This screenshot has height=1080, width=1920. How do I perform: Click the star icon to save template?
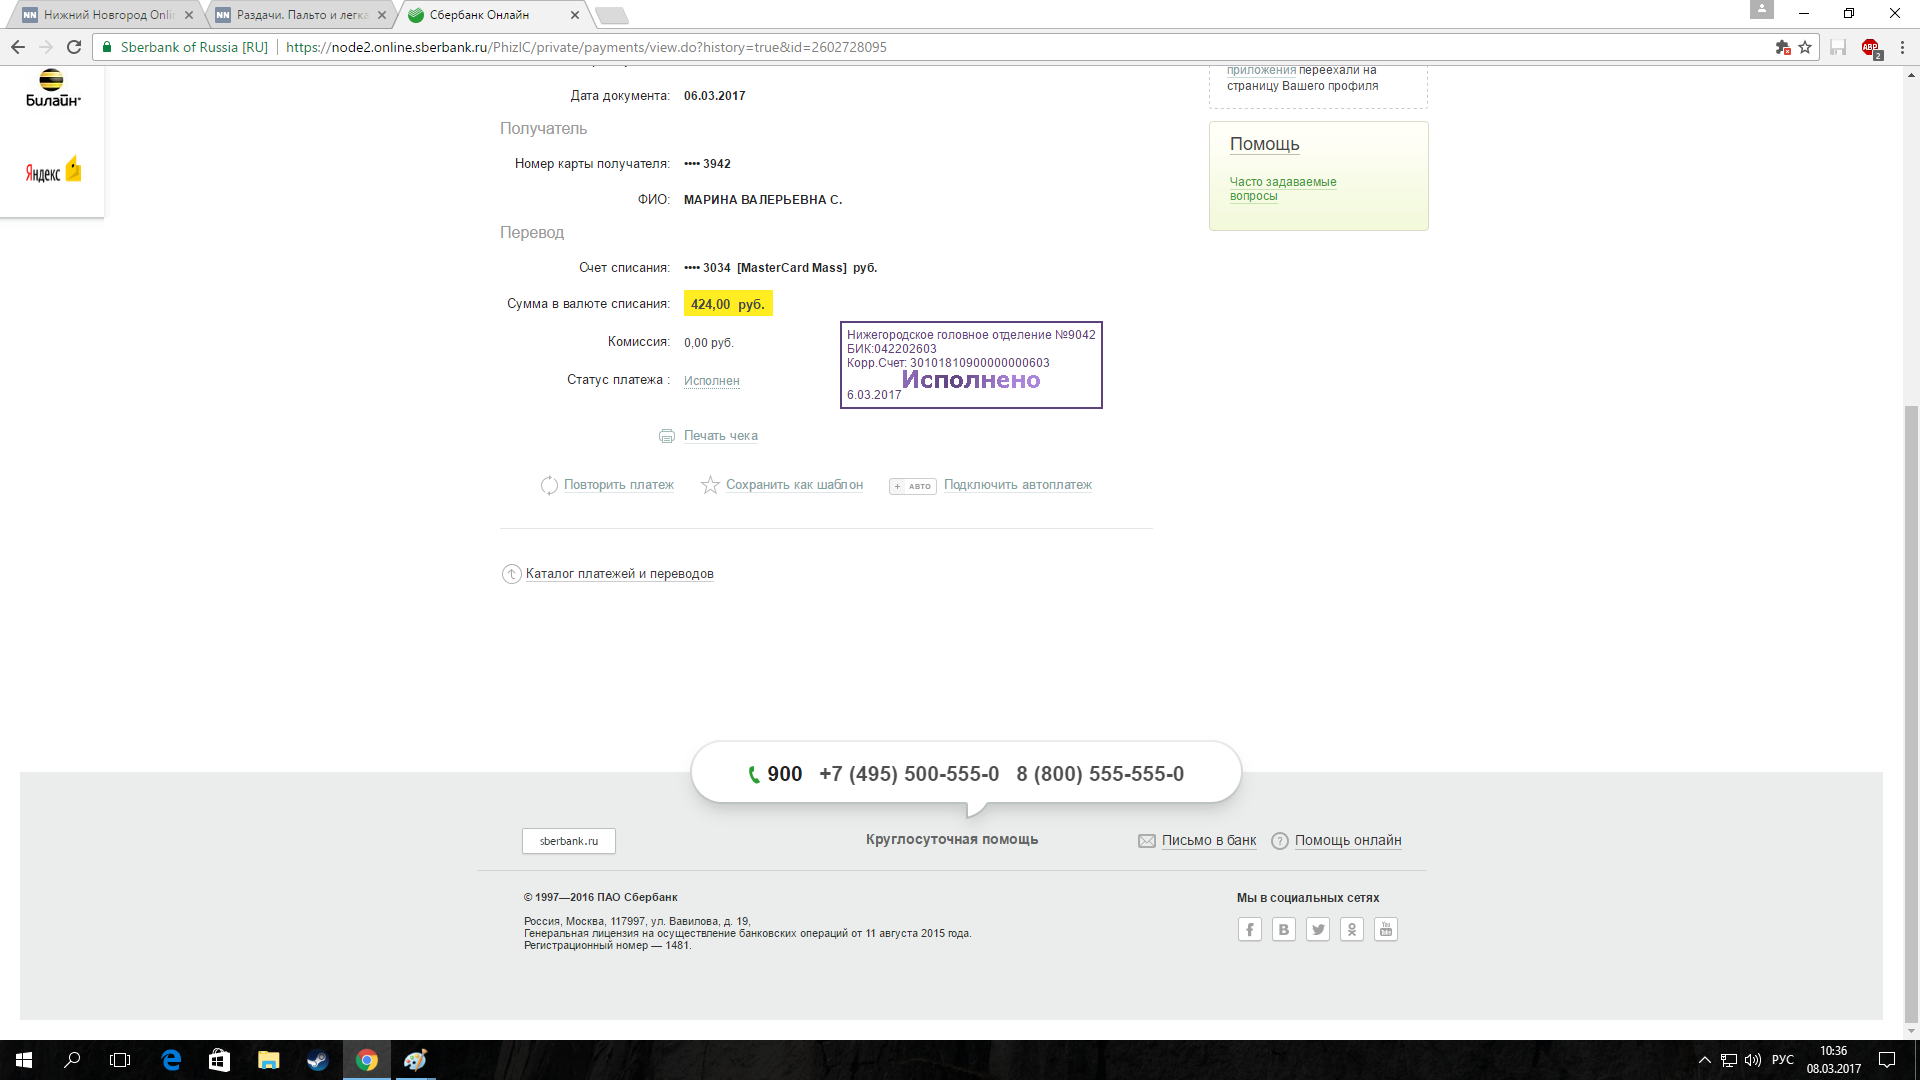click(x=710, y=485)
